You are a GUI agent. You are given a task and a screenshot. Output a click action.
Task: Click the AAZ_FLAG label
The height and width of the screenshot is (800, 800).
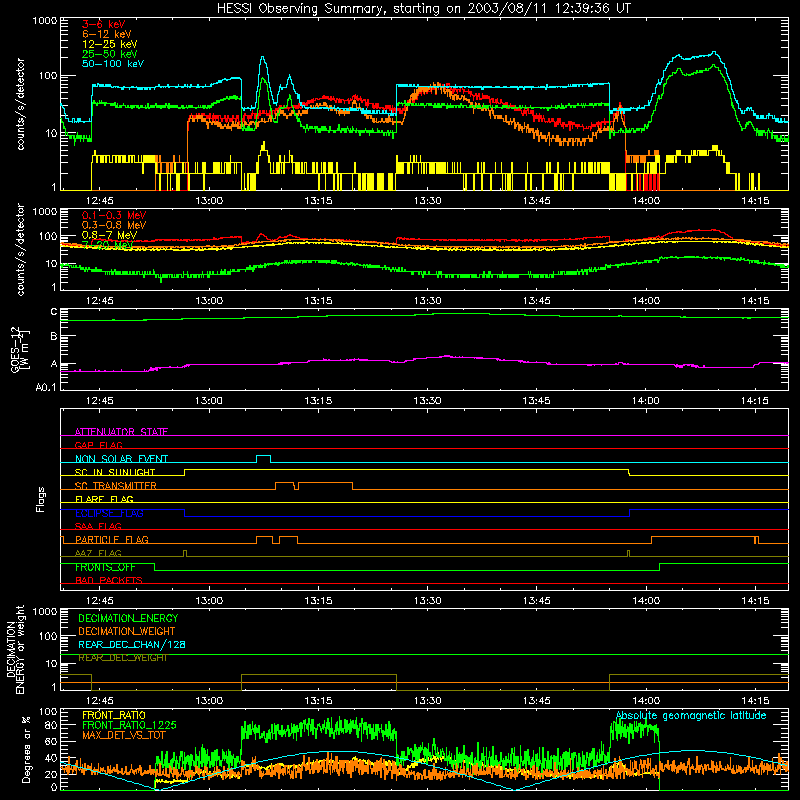tap(98, 553)
